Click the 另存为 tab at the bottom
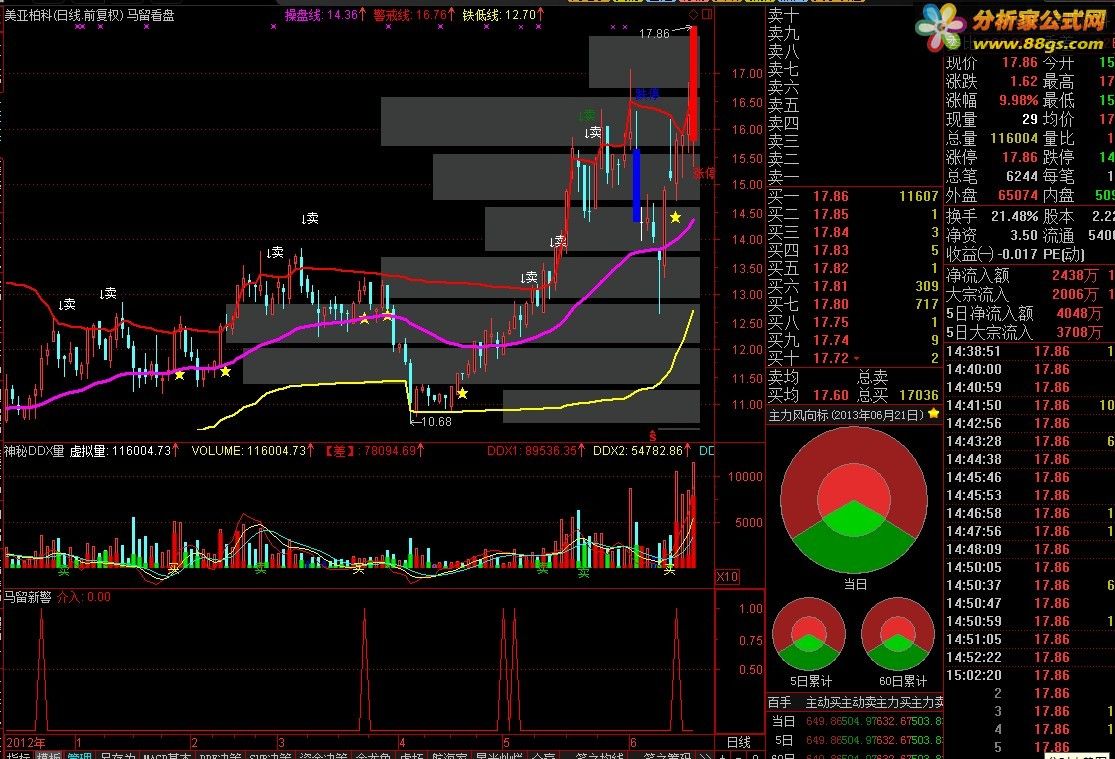This screenshot has height=759, width=1115. coord(117,755)
